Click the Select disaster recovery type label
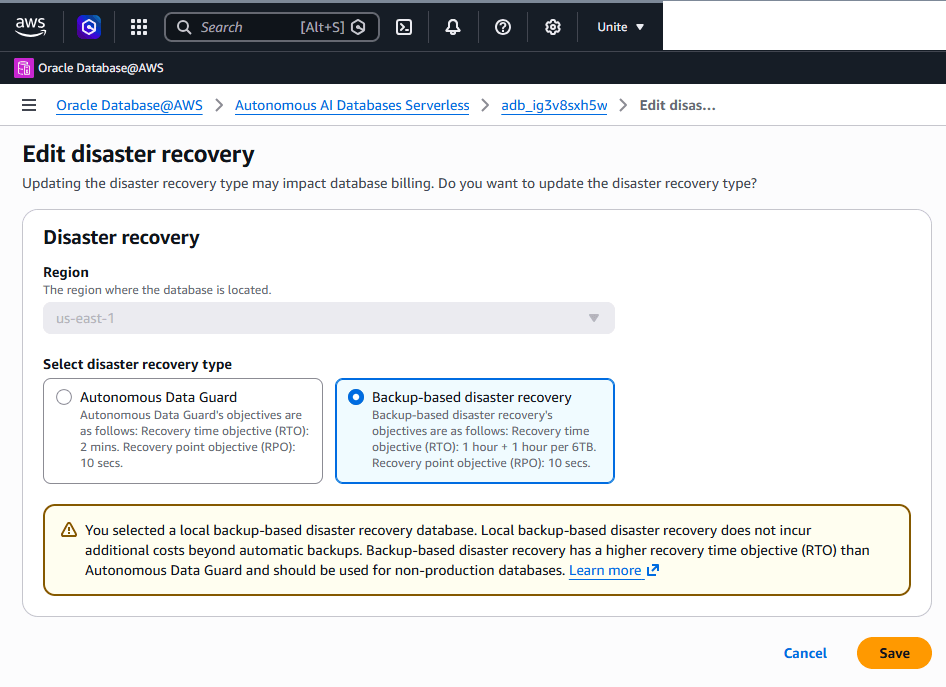Image resolution: width=946 pixels, height=687 pixels. click(138, 364)
